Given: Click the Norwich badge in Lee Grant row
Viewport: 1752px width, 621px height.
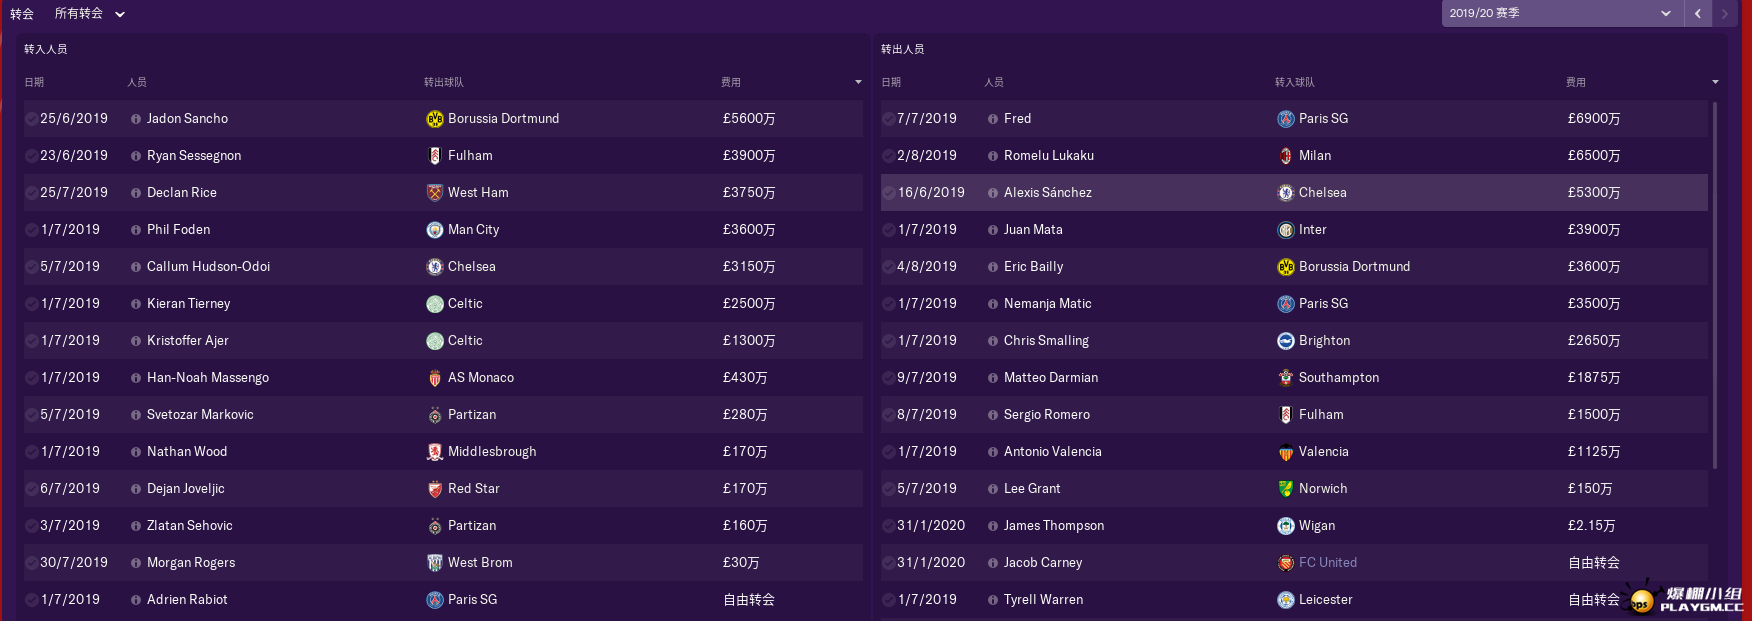Looking at the screenshot, I should click(1285, 489).
